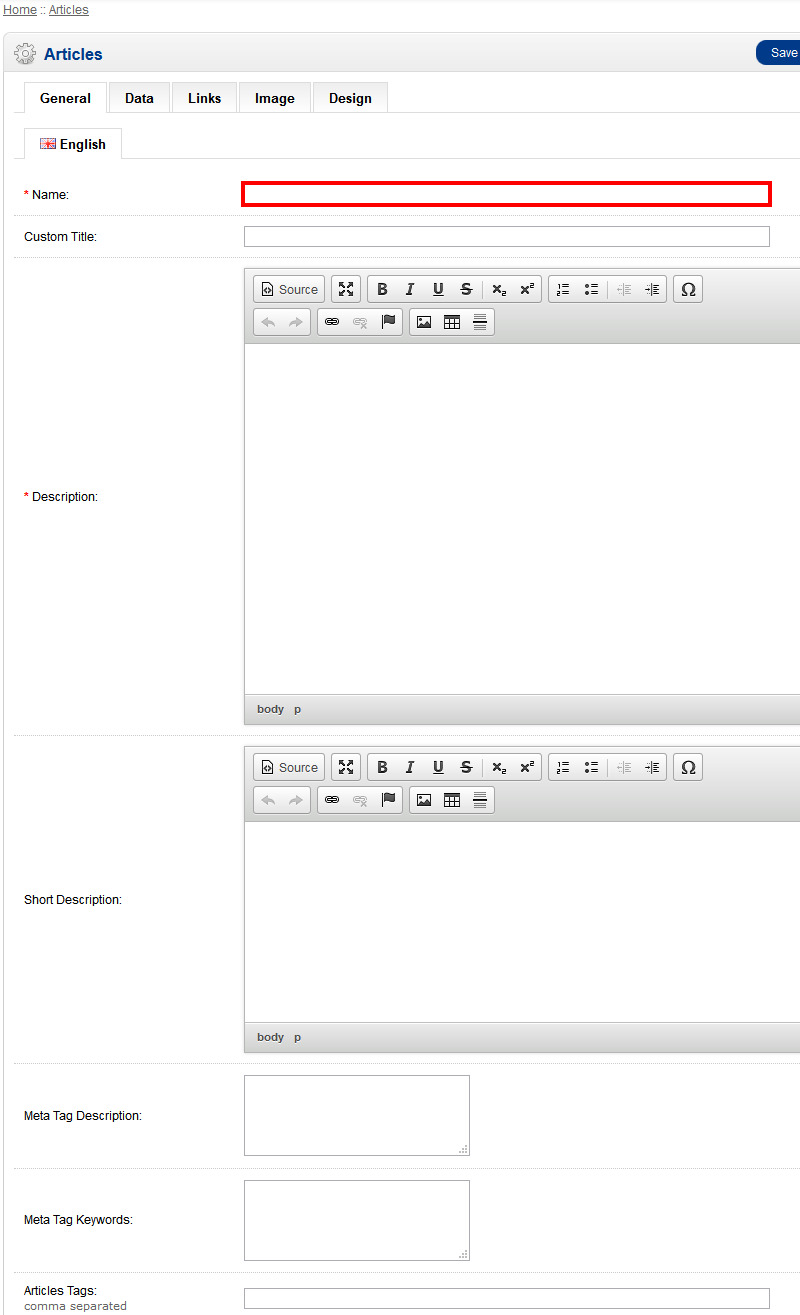
Task: Insert image in the Description editor
Action: pos(424,322)
